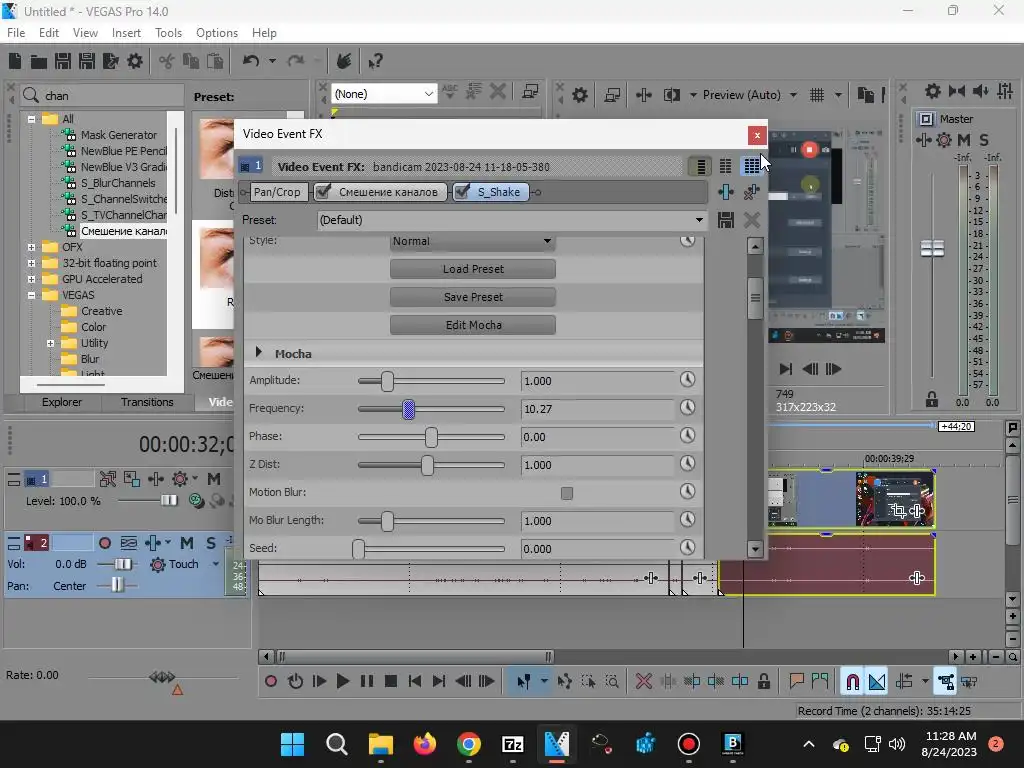Click the plug-in search field with chan

point(102,95)
